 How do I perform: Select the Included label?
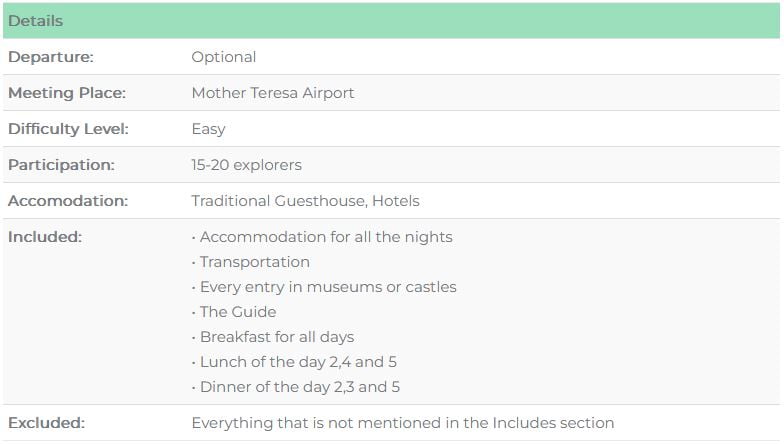click(x=45, y=237)
